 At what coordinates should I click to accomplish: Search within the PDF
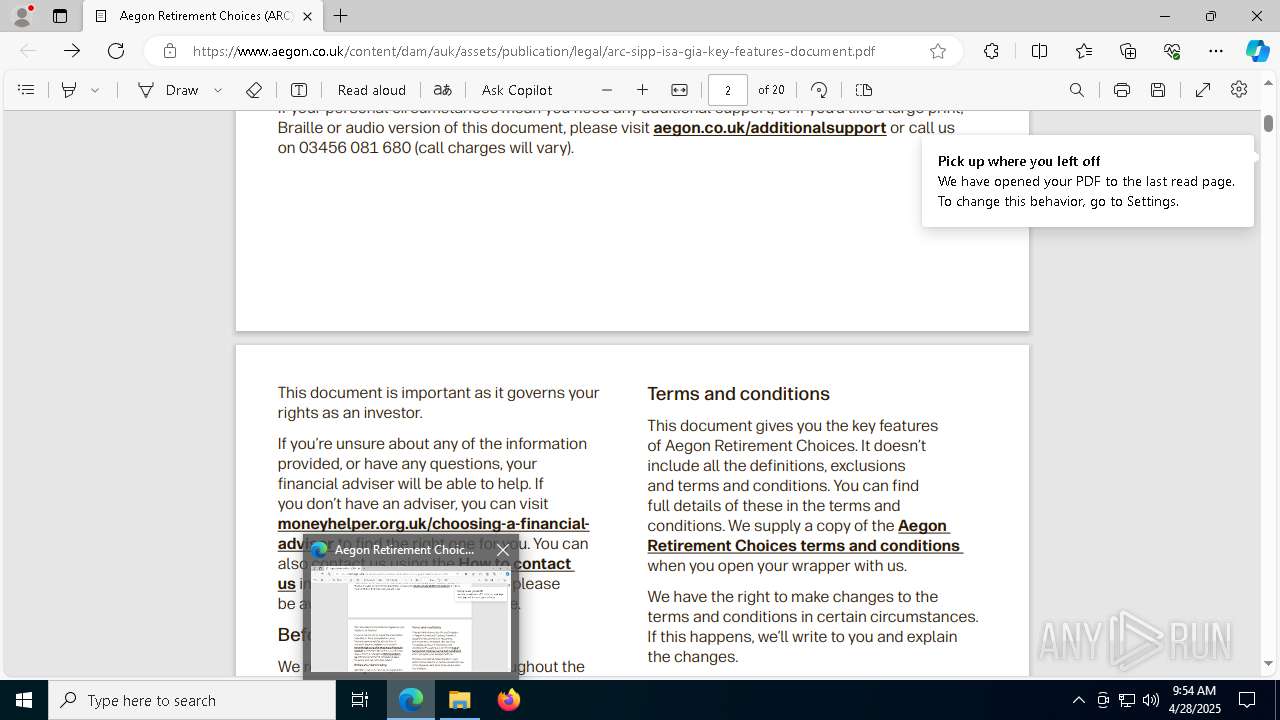point(1077,90)
